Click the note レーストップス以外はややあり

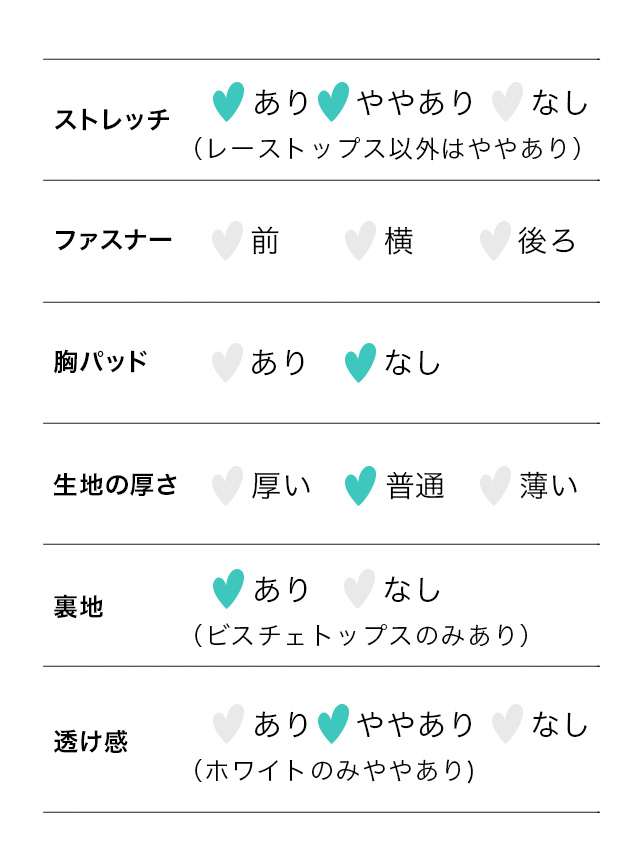pos(388,149)
